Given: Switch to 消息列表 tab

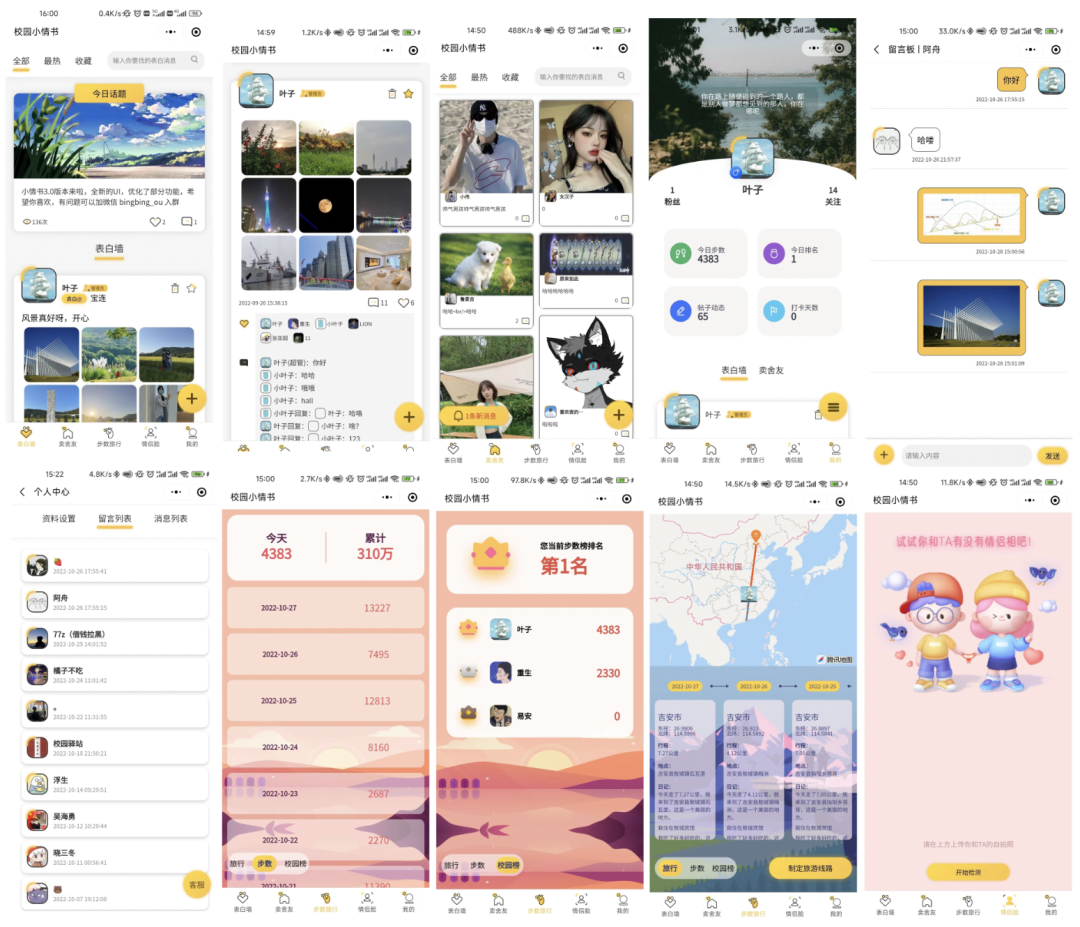Looking at the screenshot, I should click(x=170, y=519).
